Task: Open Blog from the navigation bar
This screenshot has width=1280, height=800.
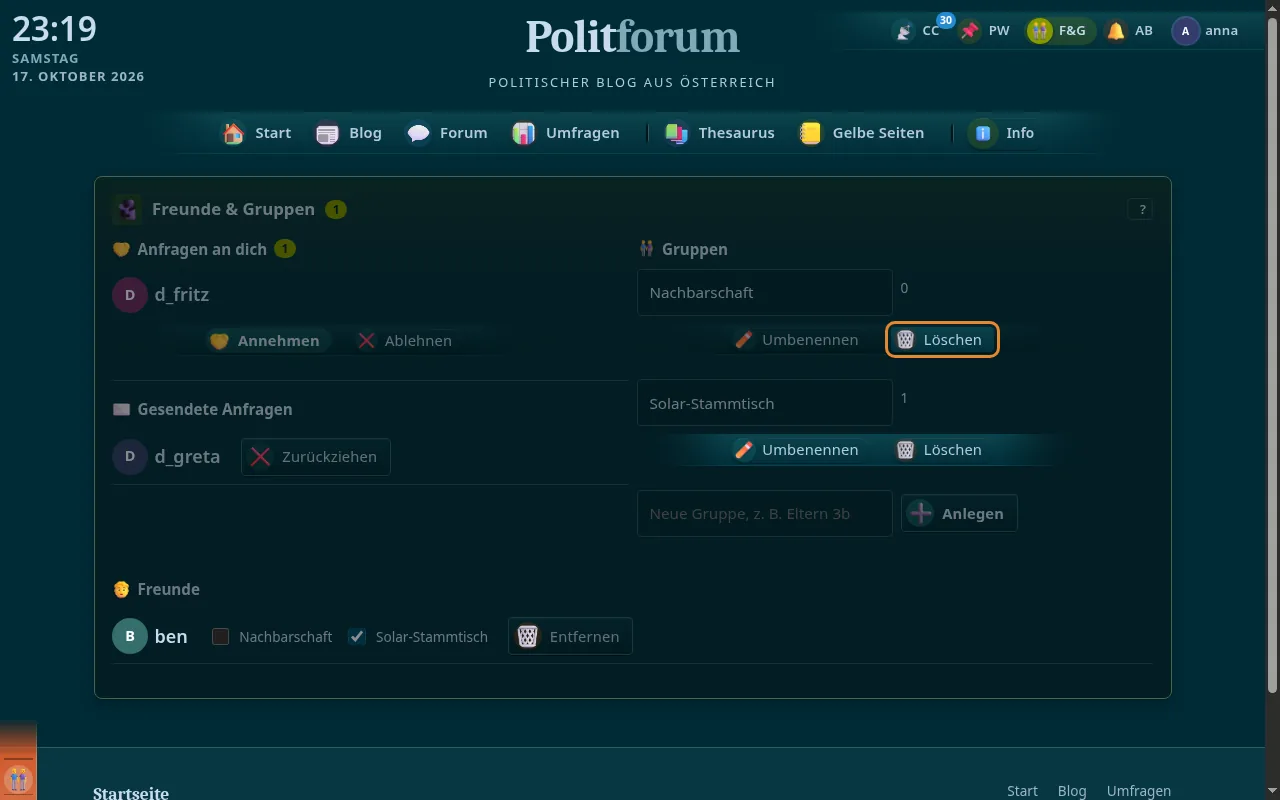Action: pyautogui.click(x=349, y=133)
